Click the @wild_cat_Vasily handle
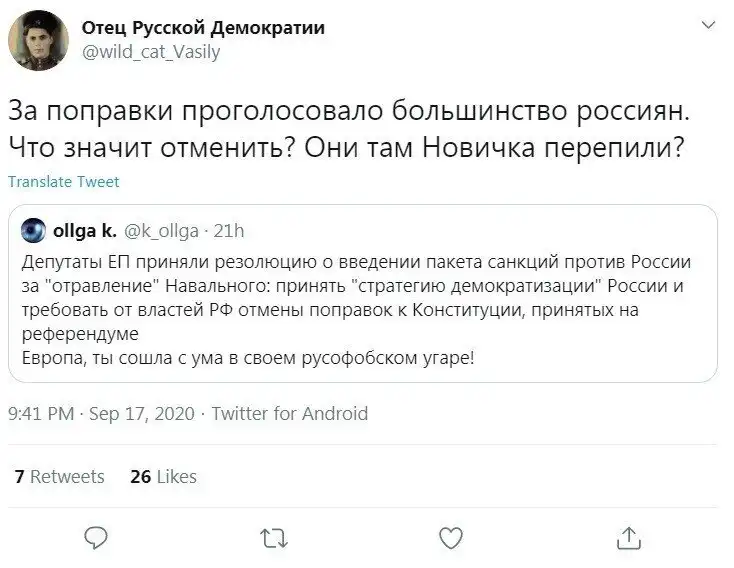Screen dimensions: 734x568 [151, 52]
